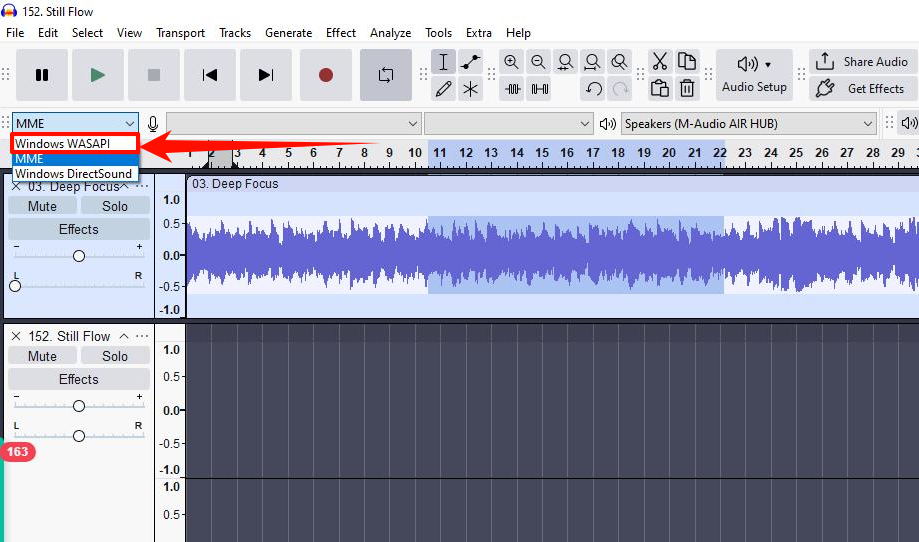Open Effects for 152. Still Flow track

79,379
